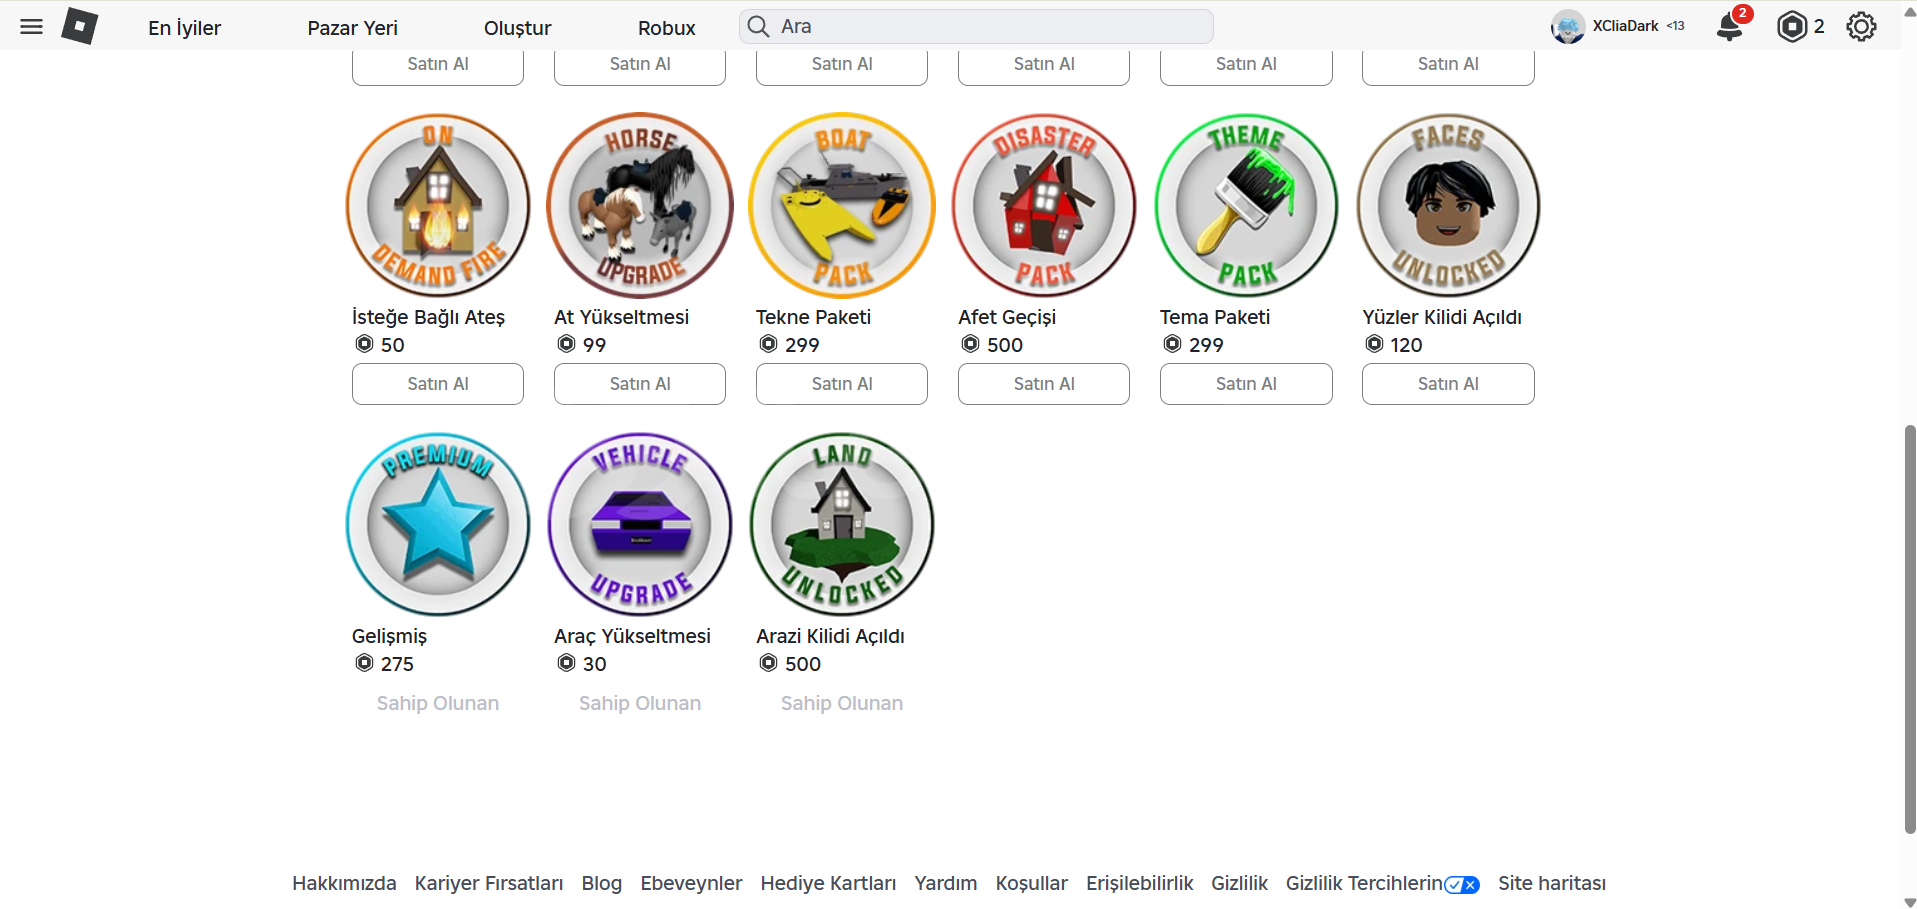Open the Oluştur menu item
This screenshot has height=909, width=1917.
tap(517, 28)
